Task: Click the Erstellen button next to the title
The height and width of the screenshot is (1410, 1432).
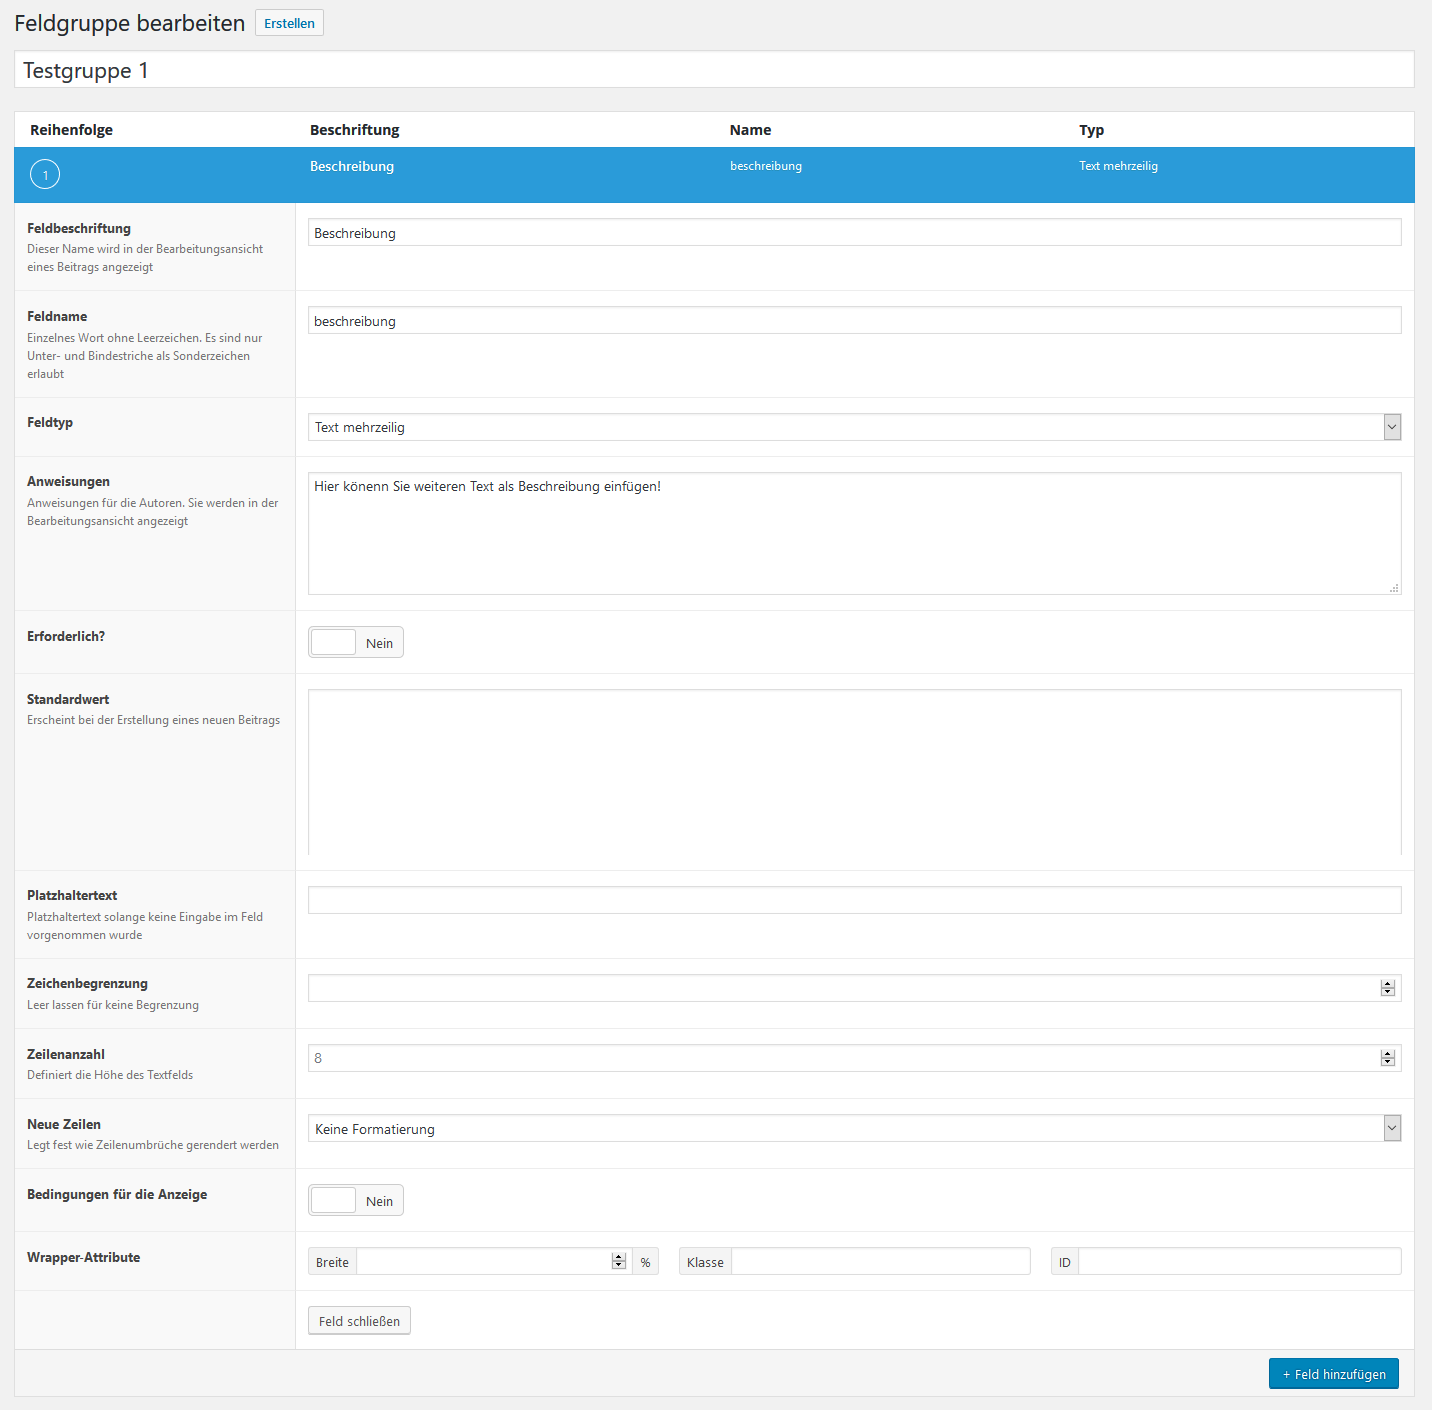Action: [x=289, y=23]
